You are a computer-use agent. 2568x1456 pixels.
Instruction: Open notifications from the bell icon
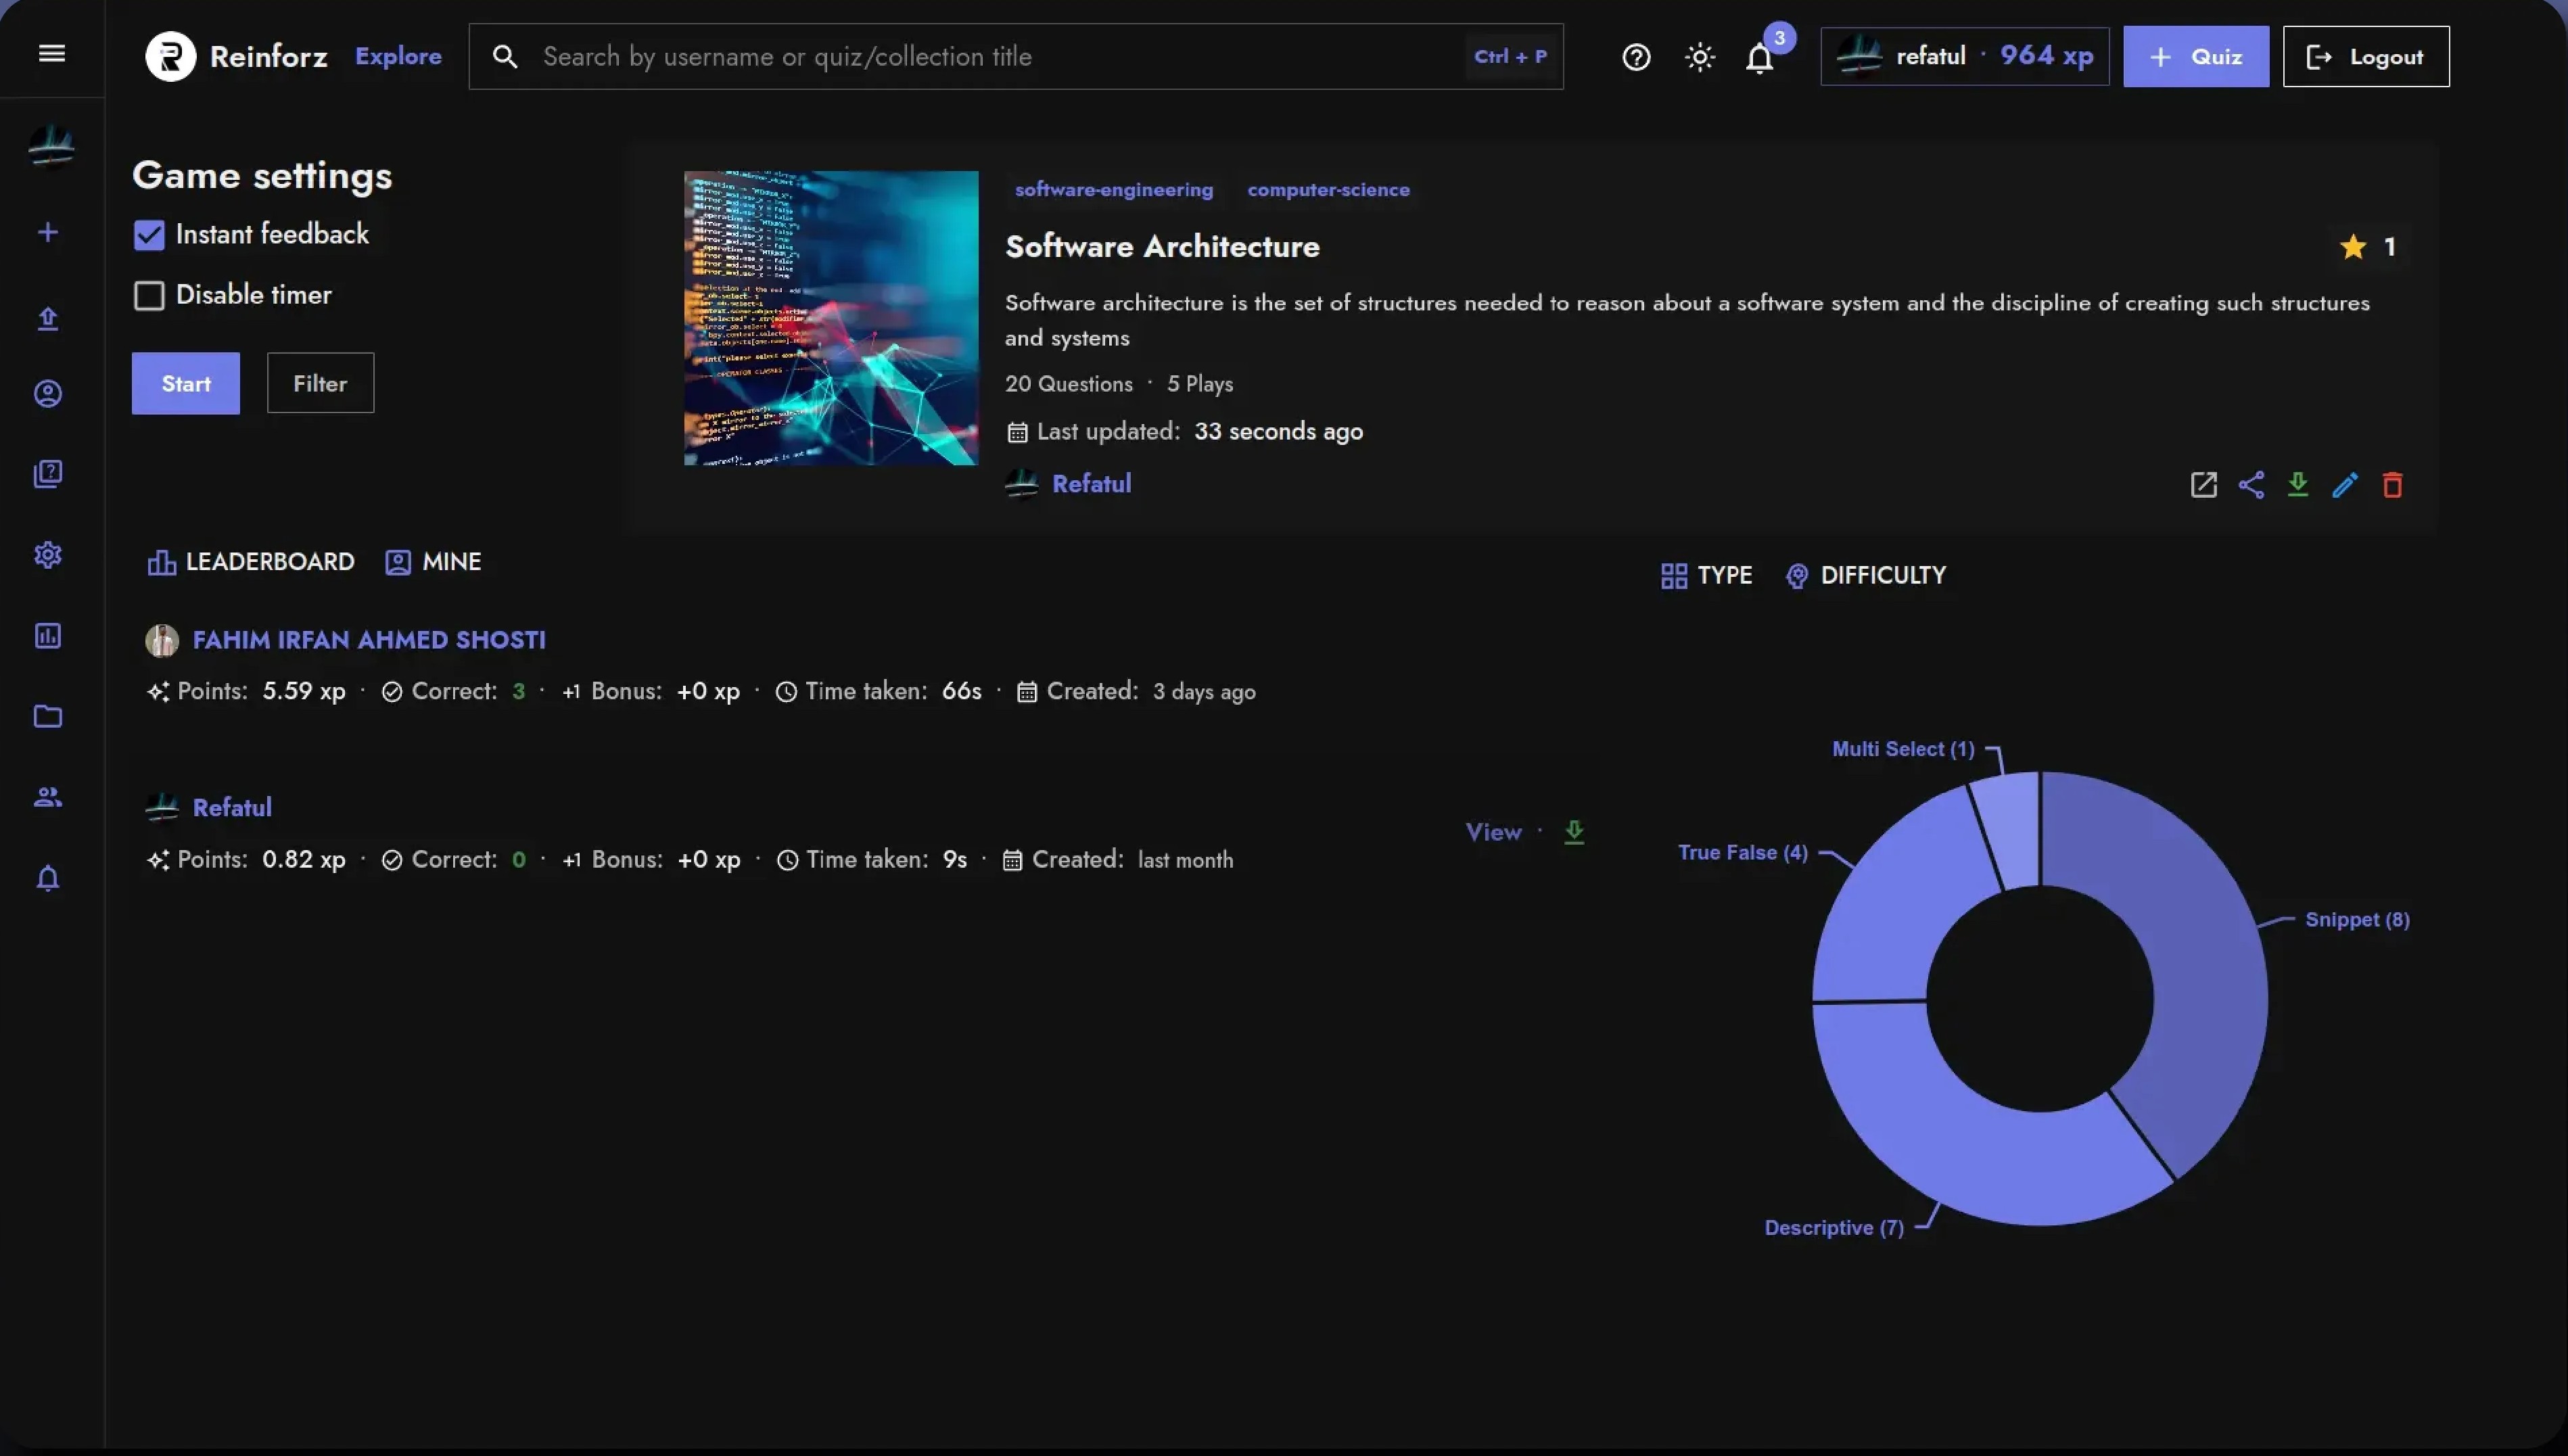coord(1759,58)
